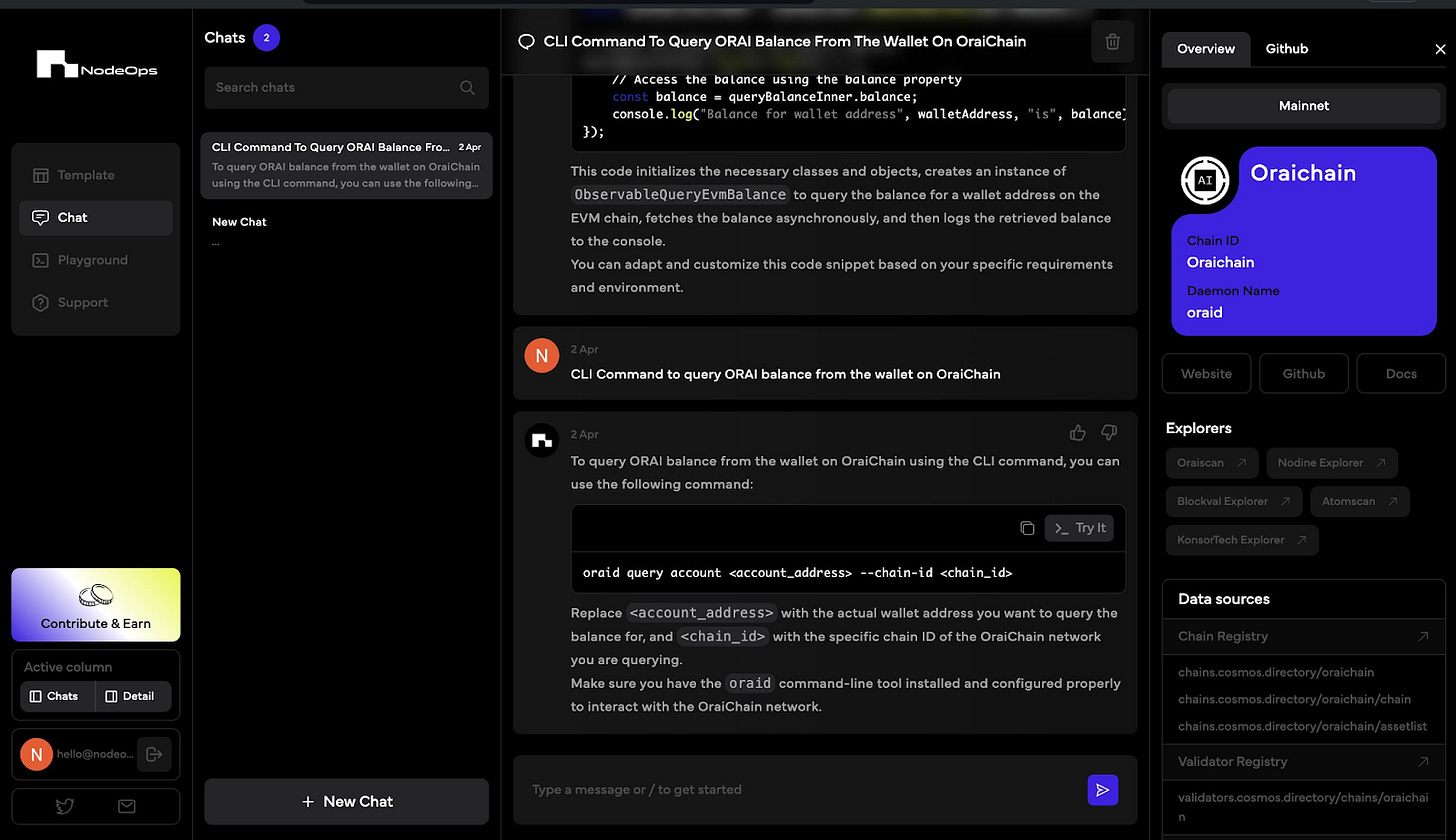
Task: Open the Nodine Explorer
Action: pyautogui.click(x=1332, y=463)
